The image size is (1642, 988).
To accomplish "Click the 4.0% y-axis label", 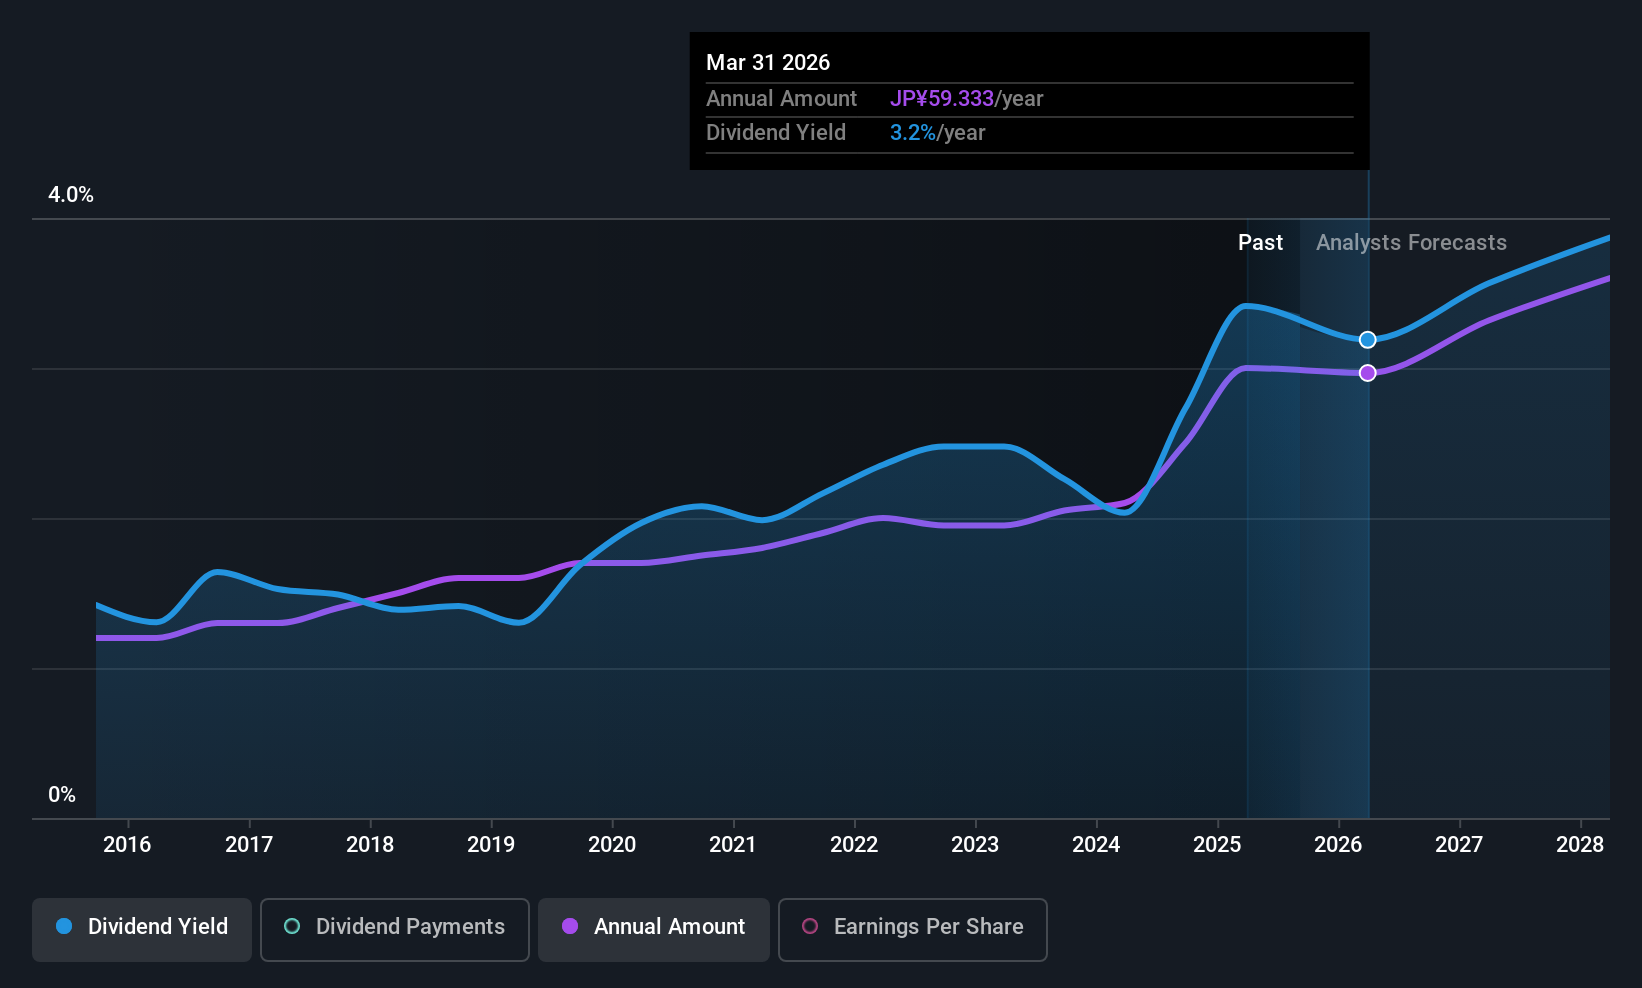I will coord(71,195).
